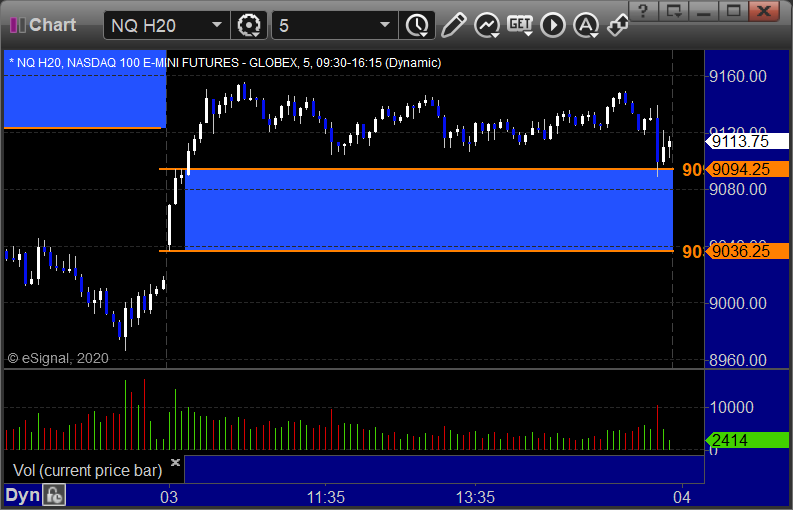The image size is (793, 510).
Task: Click the symbol link arrows icon
Action: (618, 25)
